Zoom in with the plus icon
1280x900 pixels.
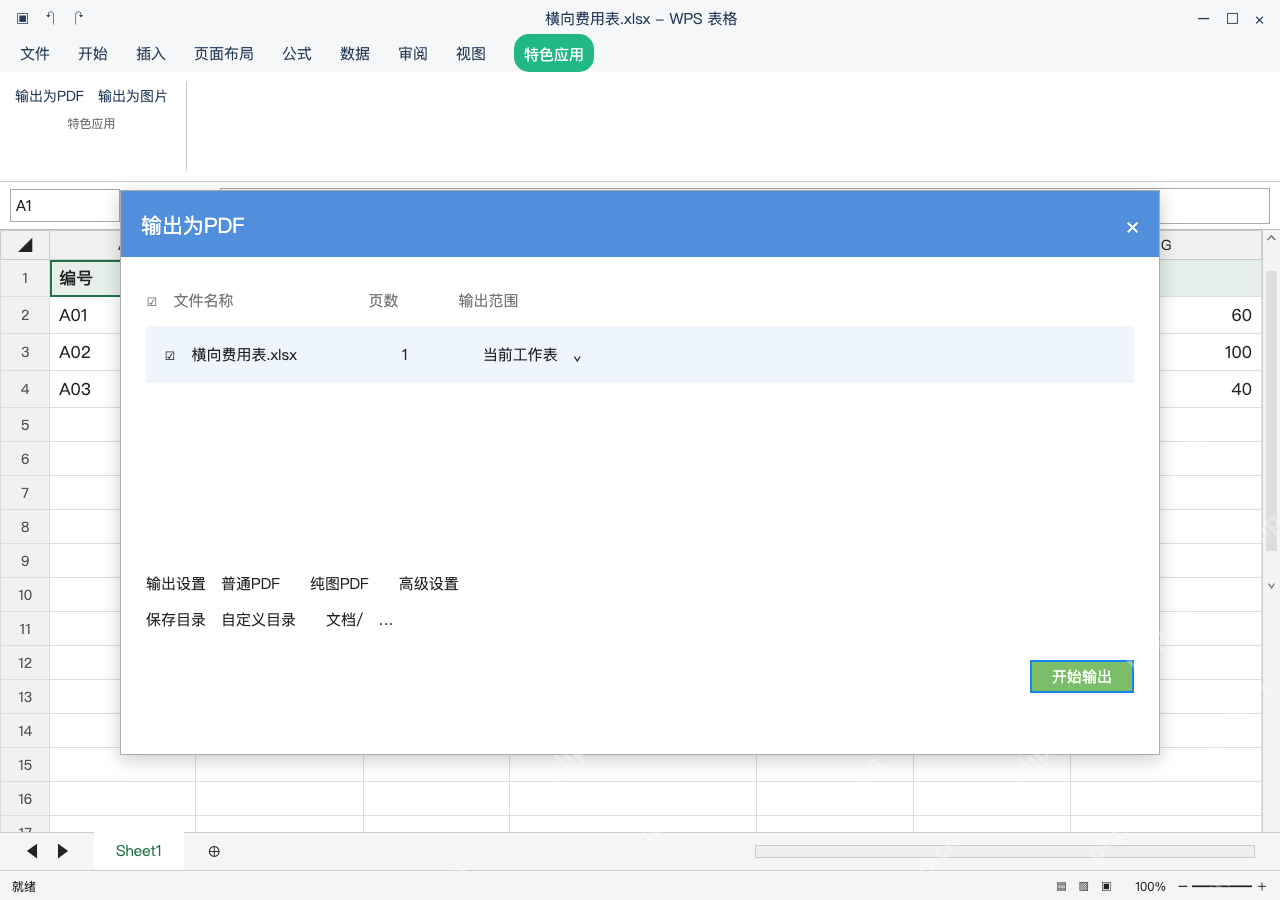point(1262,886)
